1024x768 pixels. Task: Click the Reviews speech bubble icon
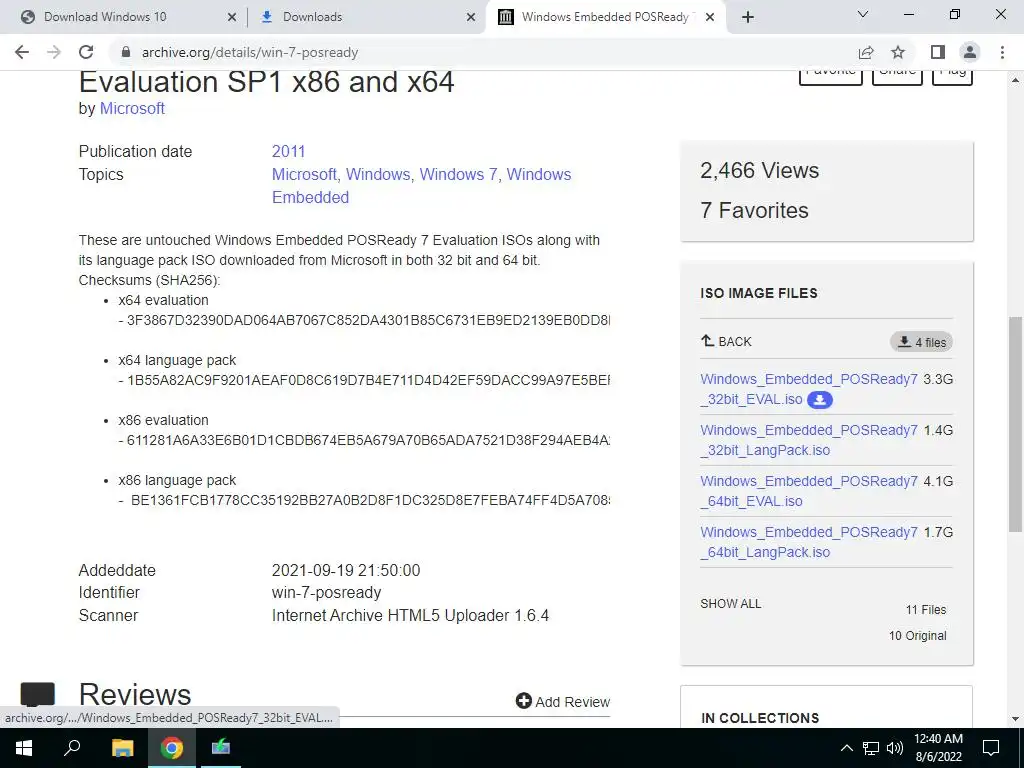click(x=38, y=695)
